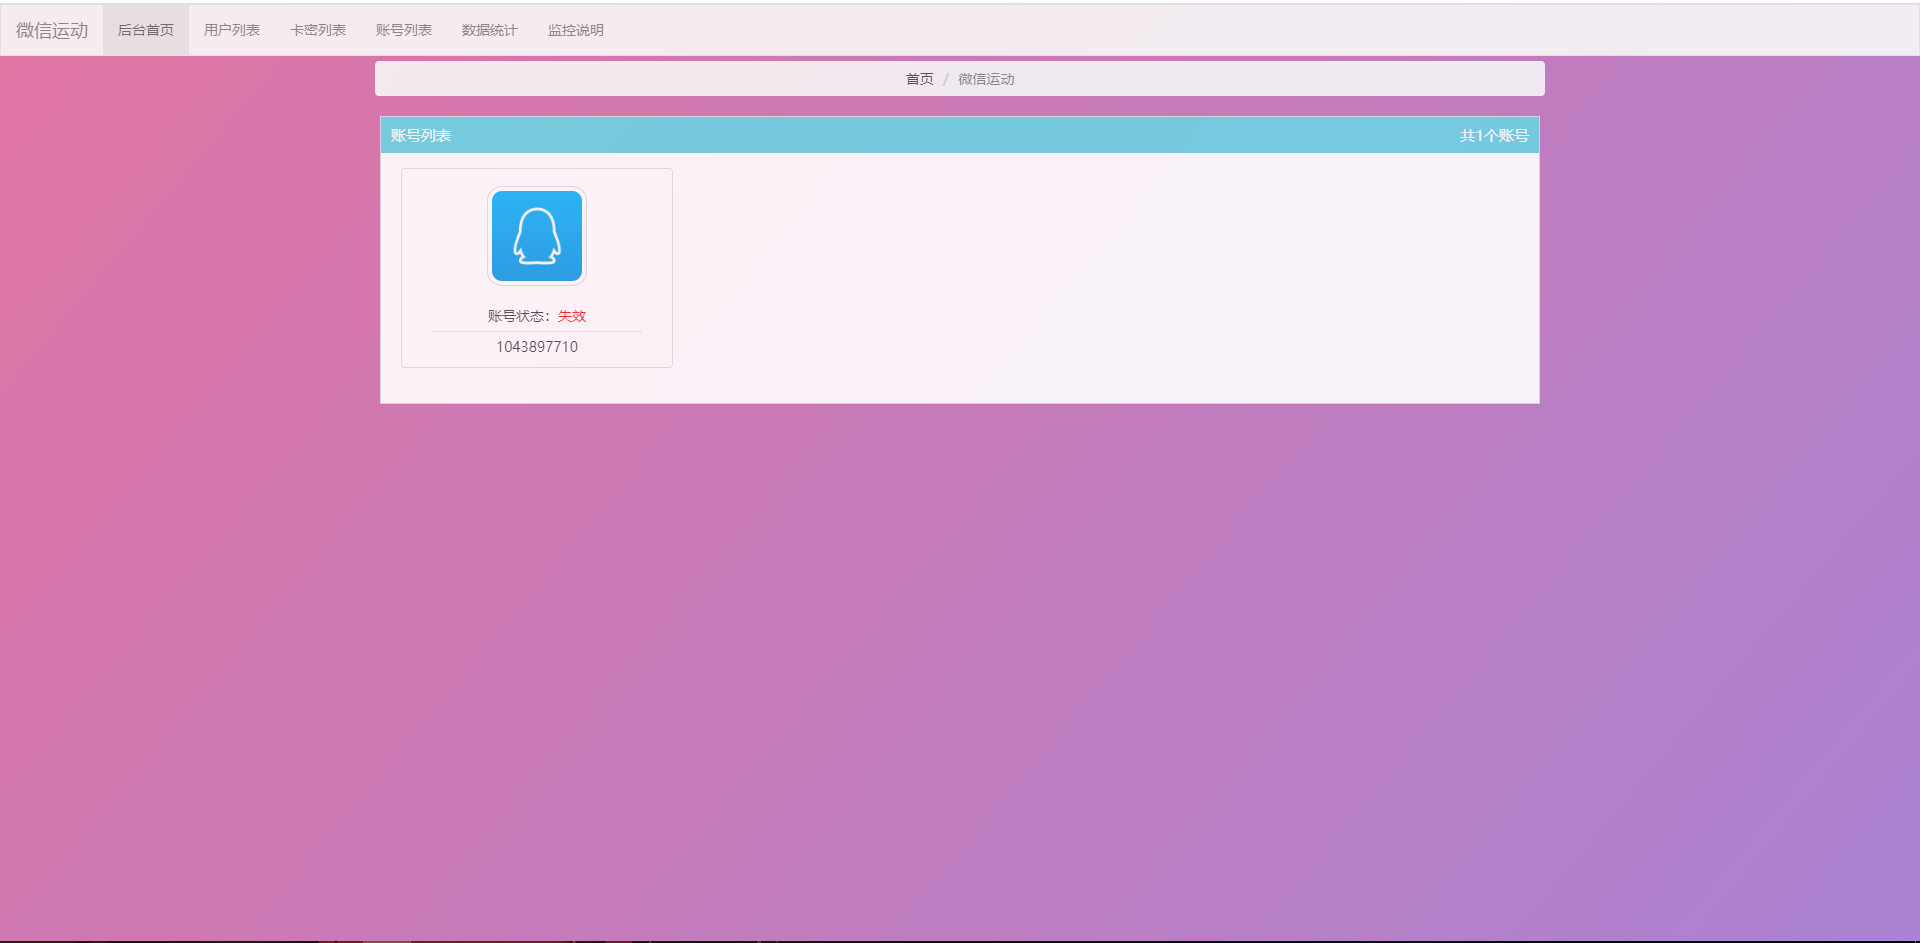Click the 首页 breadcrumb link

[x=920, y=79]
